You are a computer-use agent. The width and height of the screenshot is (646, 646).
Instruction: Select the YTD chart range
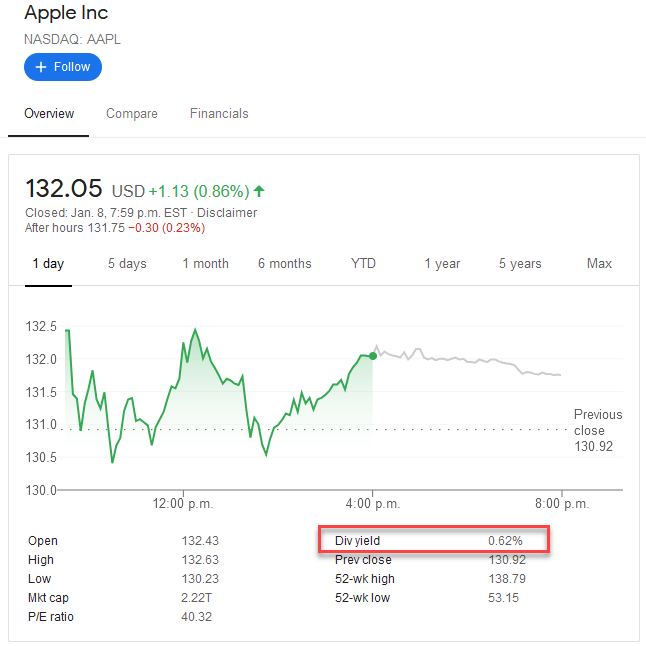click(x=363, y=264)
